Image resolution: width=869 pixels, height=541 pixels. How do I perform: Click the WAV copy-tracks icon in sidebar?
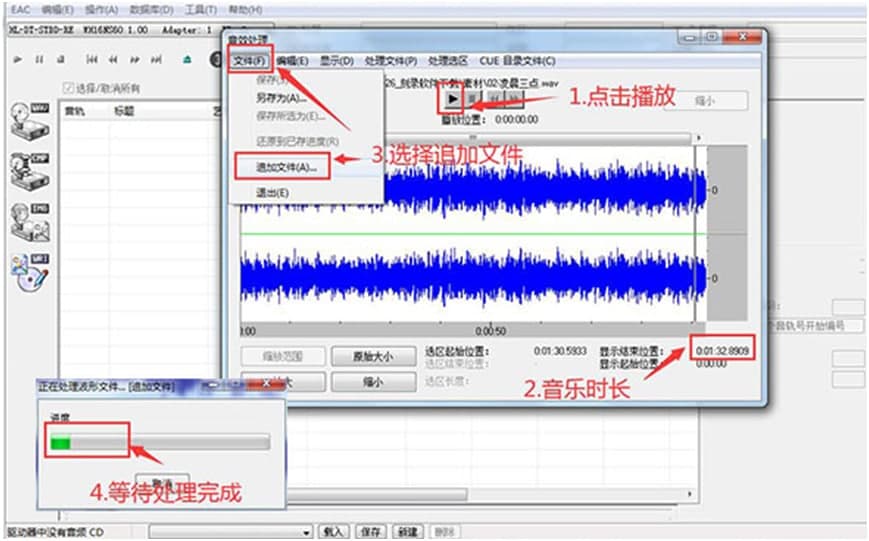click(30, 121)
